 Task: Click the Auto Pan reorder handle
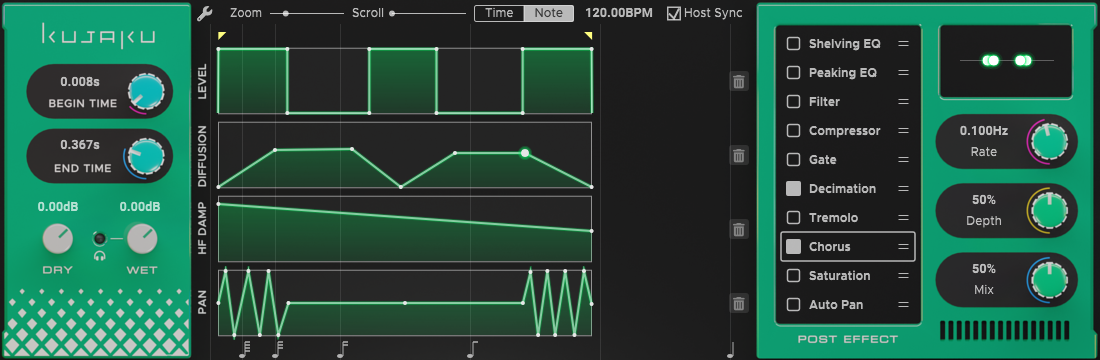click(904, 305)
